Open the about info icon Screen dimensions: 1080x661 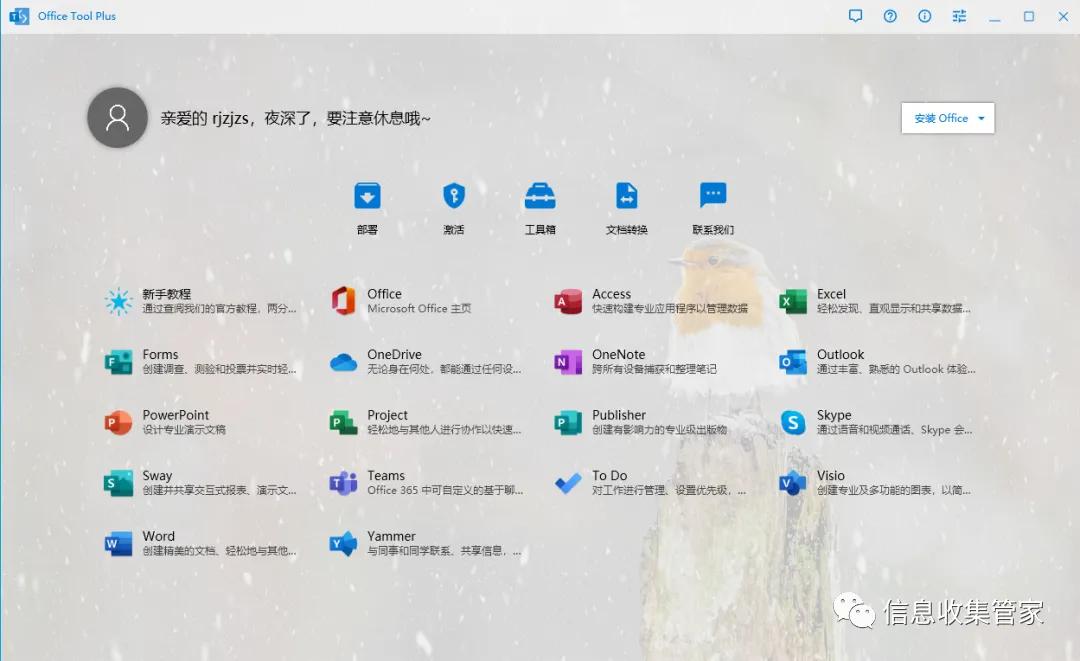click(x=924, y=16)
